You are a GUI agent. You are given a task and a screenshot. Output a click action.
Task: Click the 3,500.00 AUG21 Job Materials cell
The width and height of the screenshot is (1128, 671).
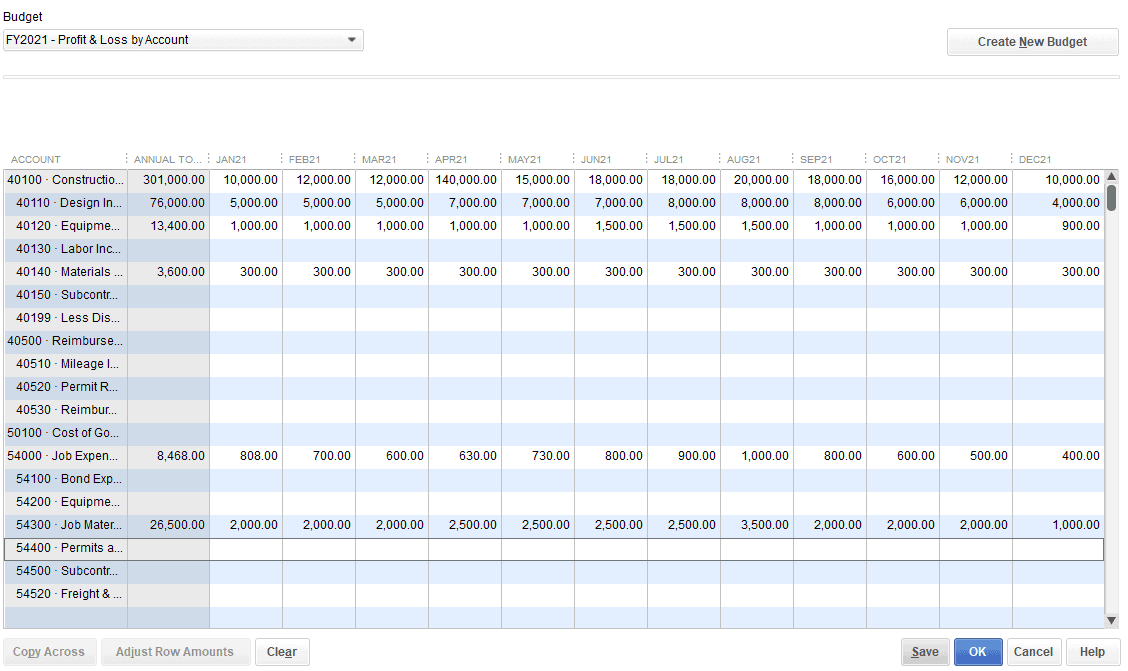click(x=757, y=525)
